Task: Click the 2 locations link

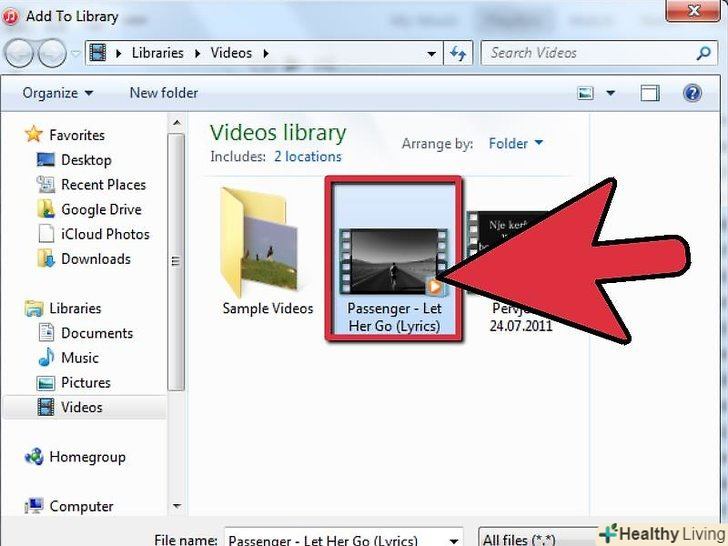Action: 307,156
